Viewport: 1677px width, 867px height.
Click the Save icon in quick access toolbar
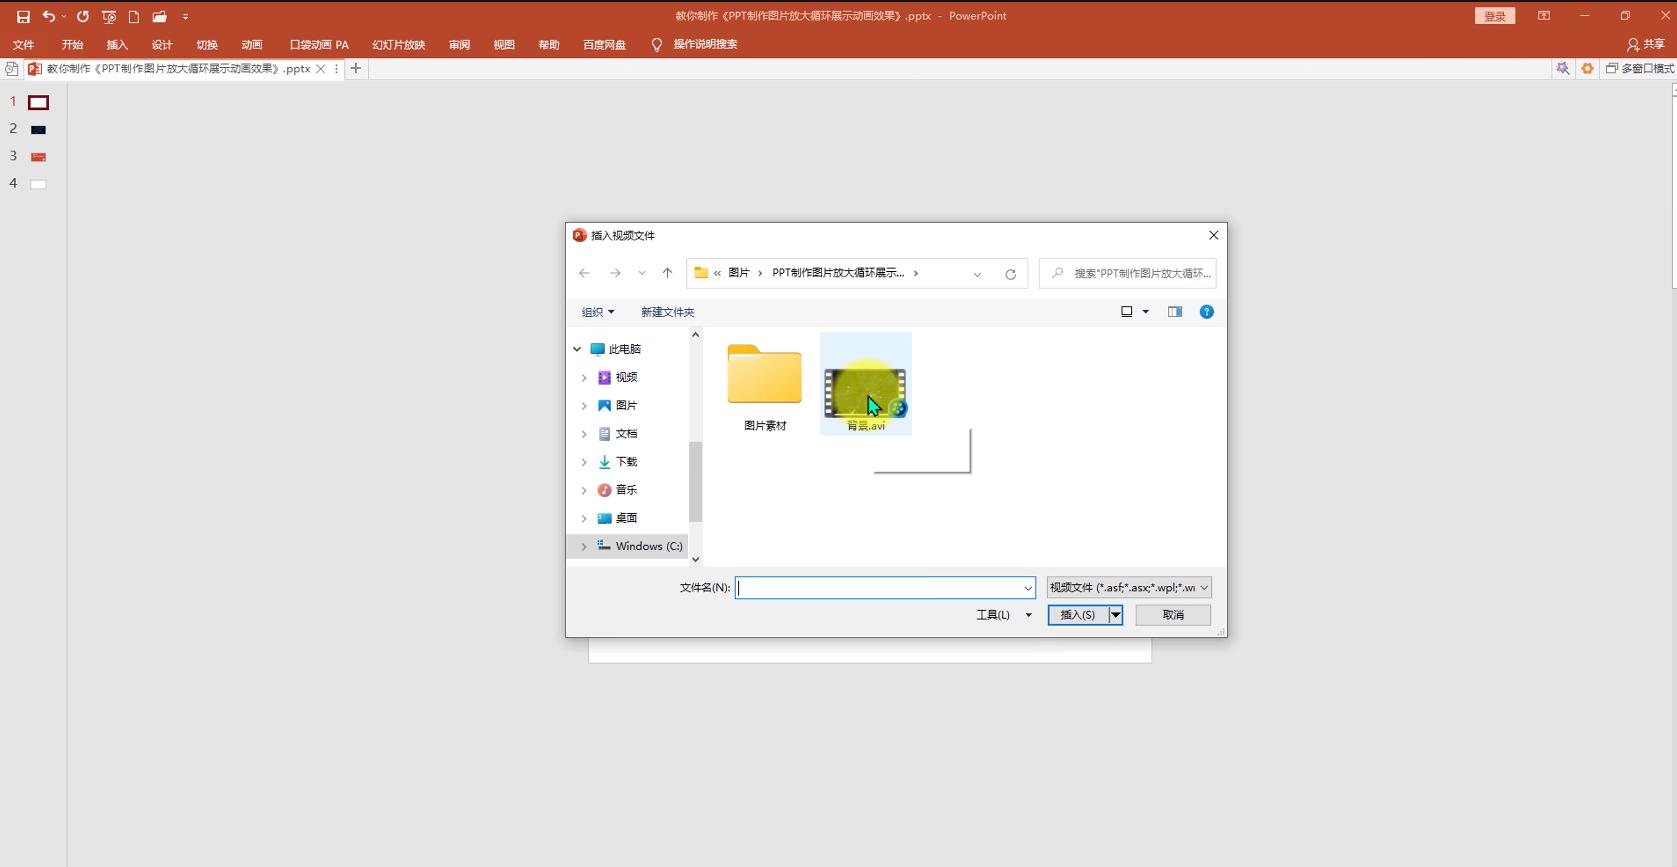click(x=23, y=17)
